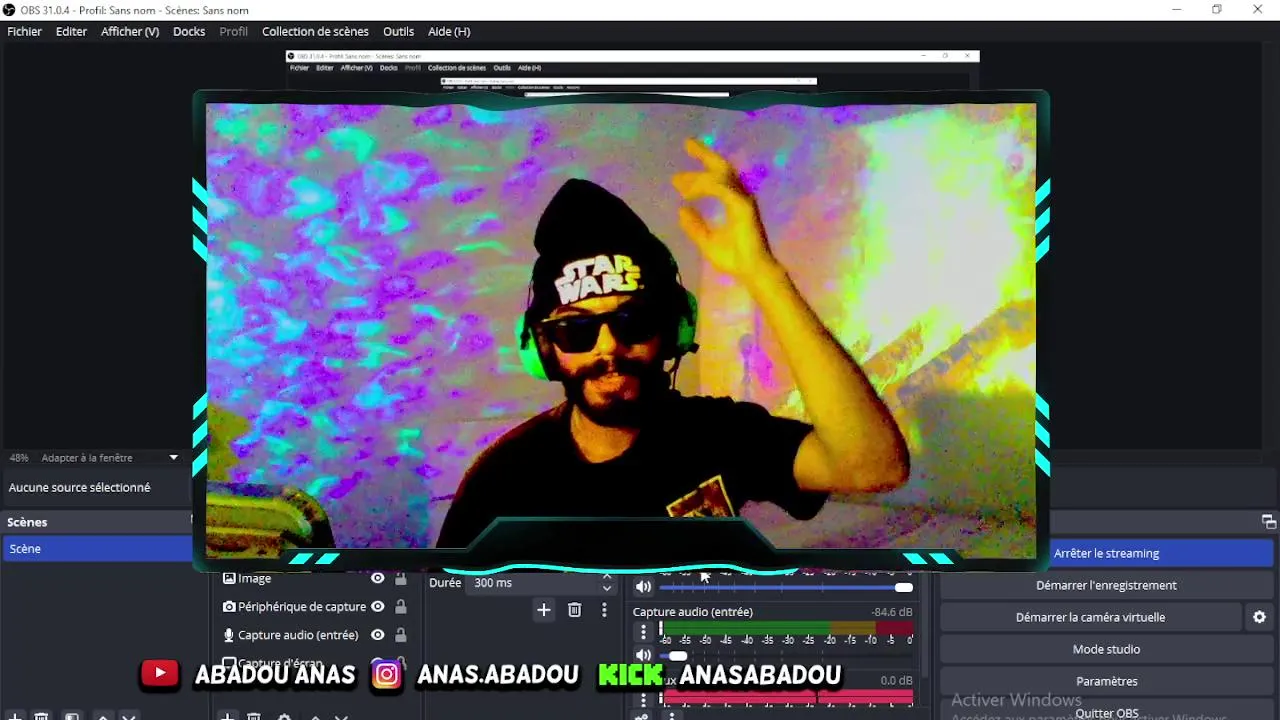The height and width of the screenshot is (720, 1280).
Task: Toggle the lock on Capture audio (entrée) source
Action: [401, 635]
